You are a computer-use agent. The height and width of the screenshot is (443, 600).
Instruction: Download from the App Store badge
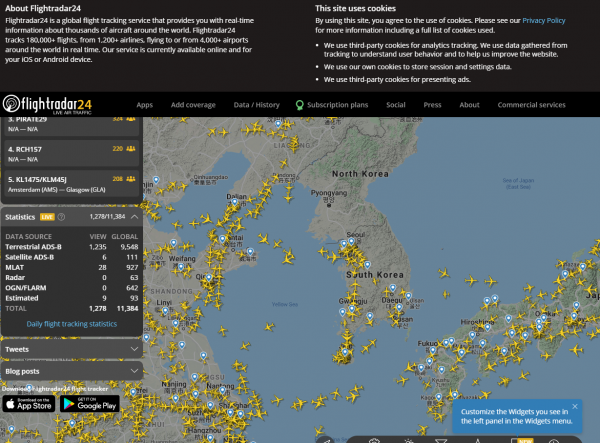29,404
